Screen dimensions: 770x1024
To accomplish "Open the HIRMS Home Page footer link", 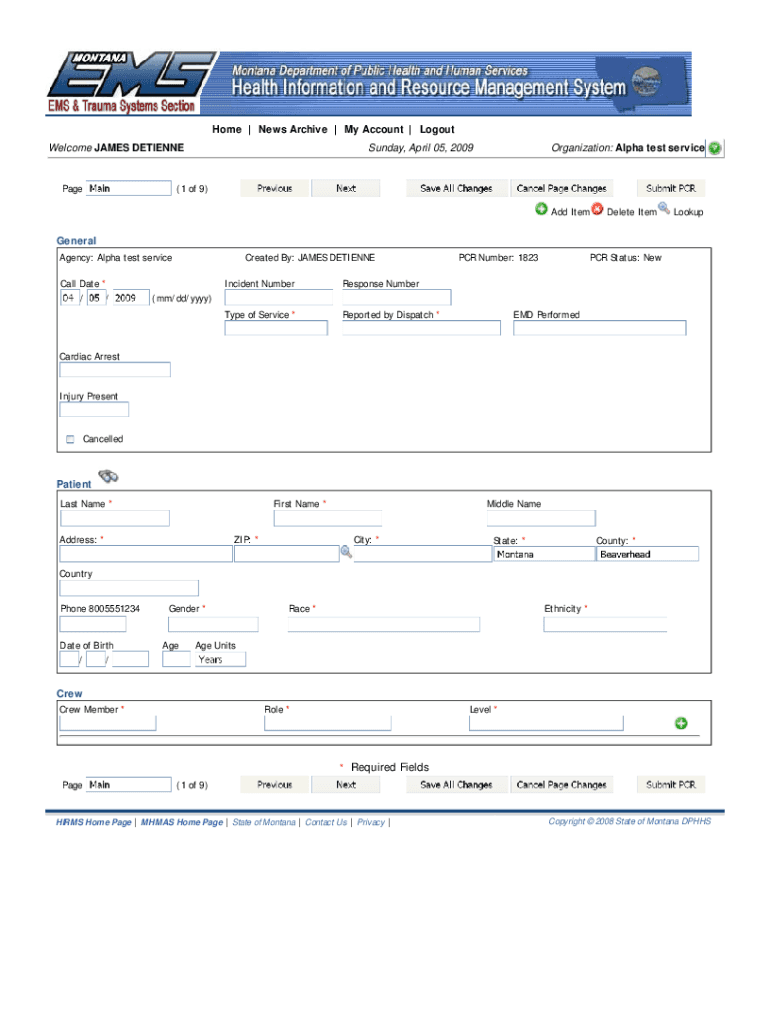I will 94,822.
